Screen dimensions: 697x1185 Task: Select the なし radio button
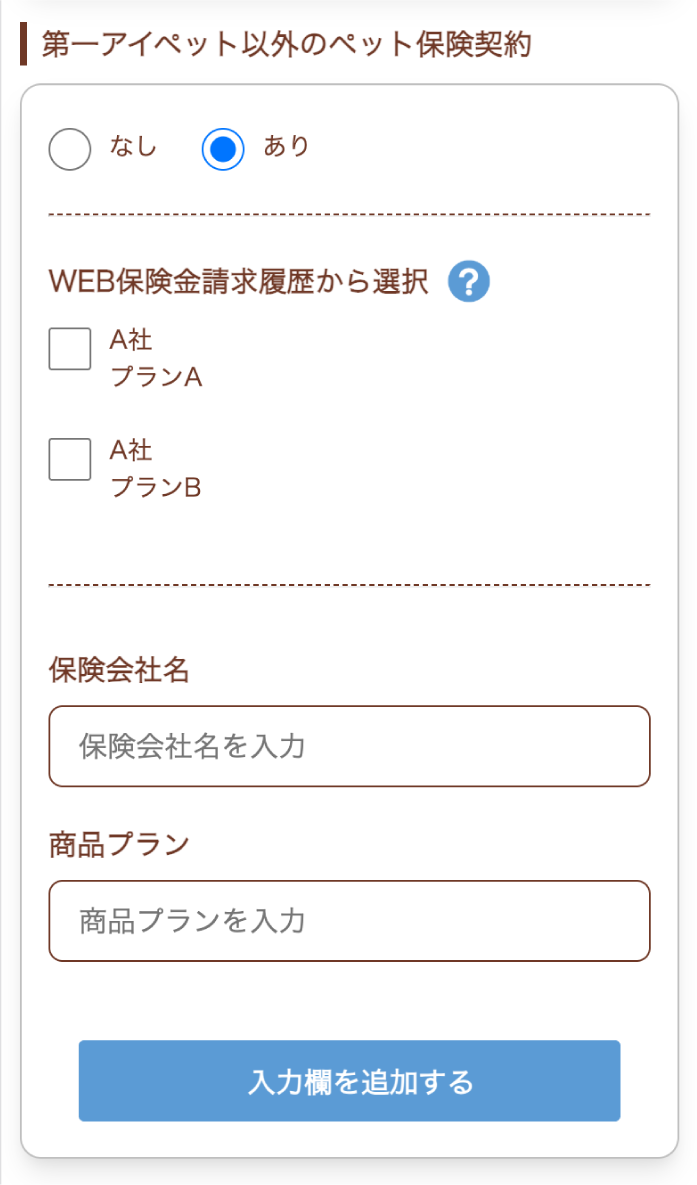pos(68,148)
